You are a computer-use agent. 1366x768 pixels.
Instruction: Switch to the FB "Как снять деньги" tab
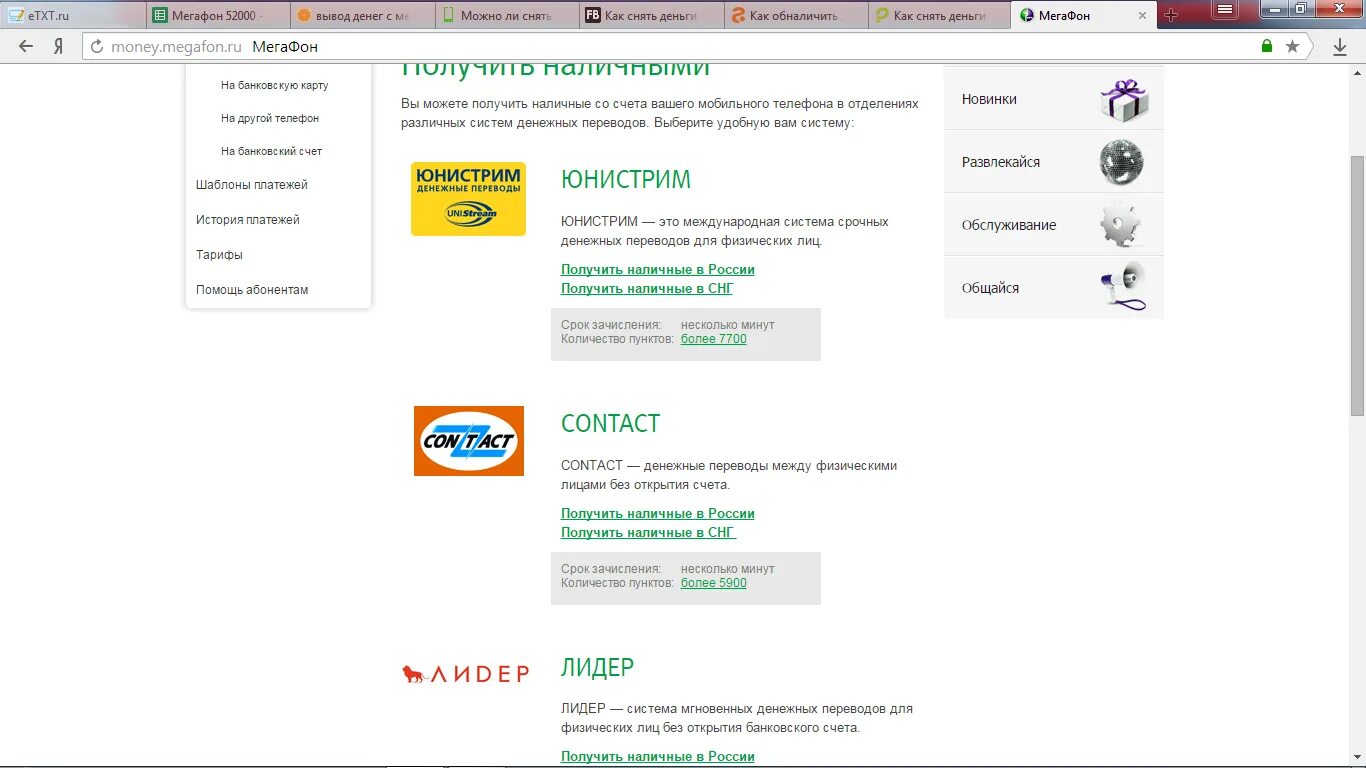(651, 16)
